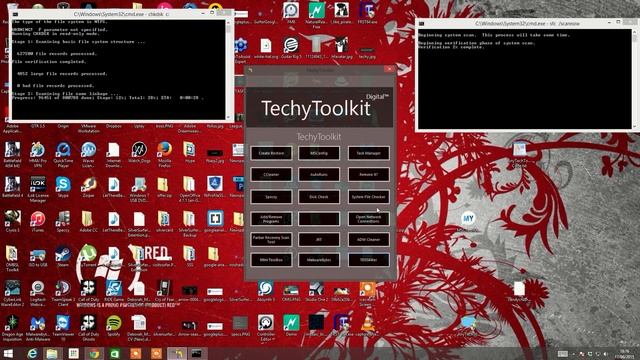This screenshot has height=360, width=640.
Task: Focus sfc /scannow window title bar
Action: (x=527, y=23)
